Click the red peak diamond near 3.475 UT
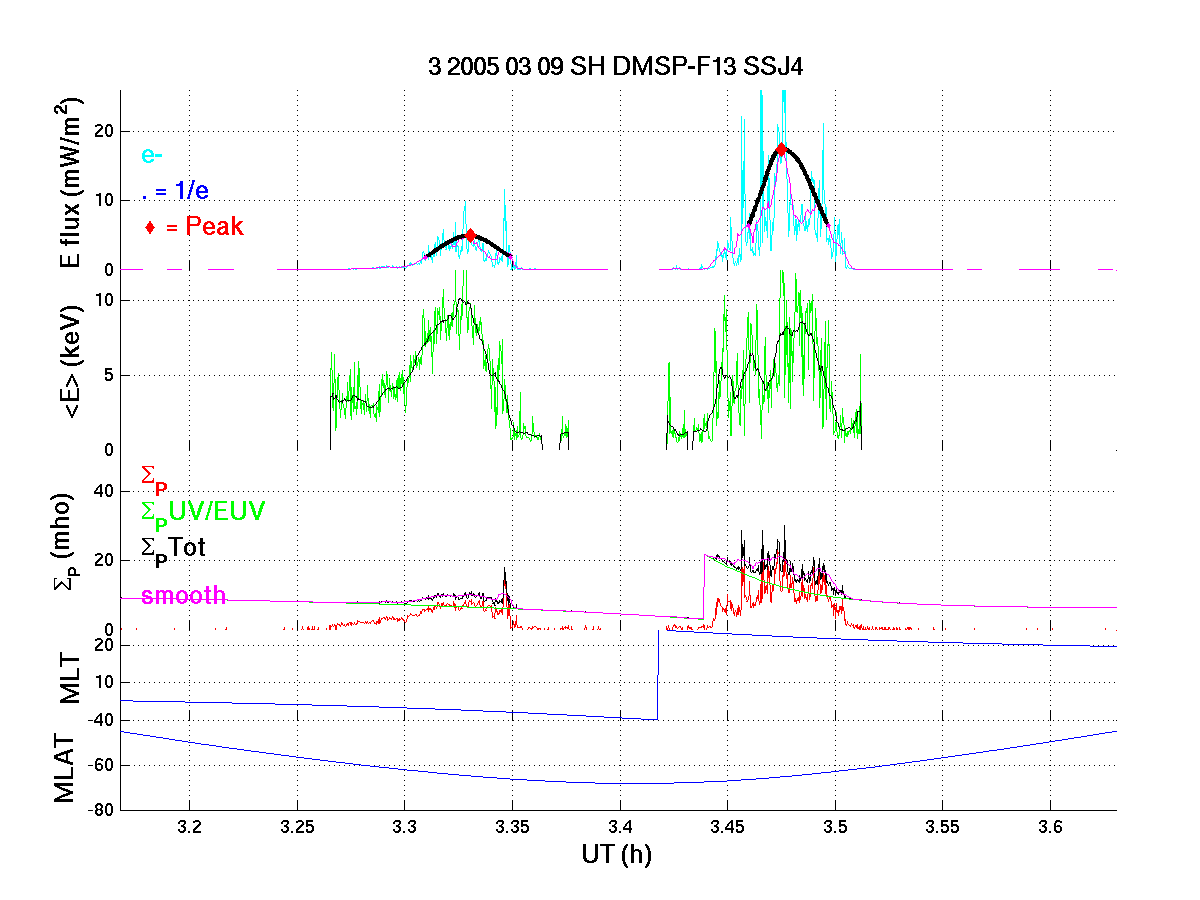Image resolution: width=1200 pixels, height=900 pixels. [781, 148]
